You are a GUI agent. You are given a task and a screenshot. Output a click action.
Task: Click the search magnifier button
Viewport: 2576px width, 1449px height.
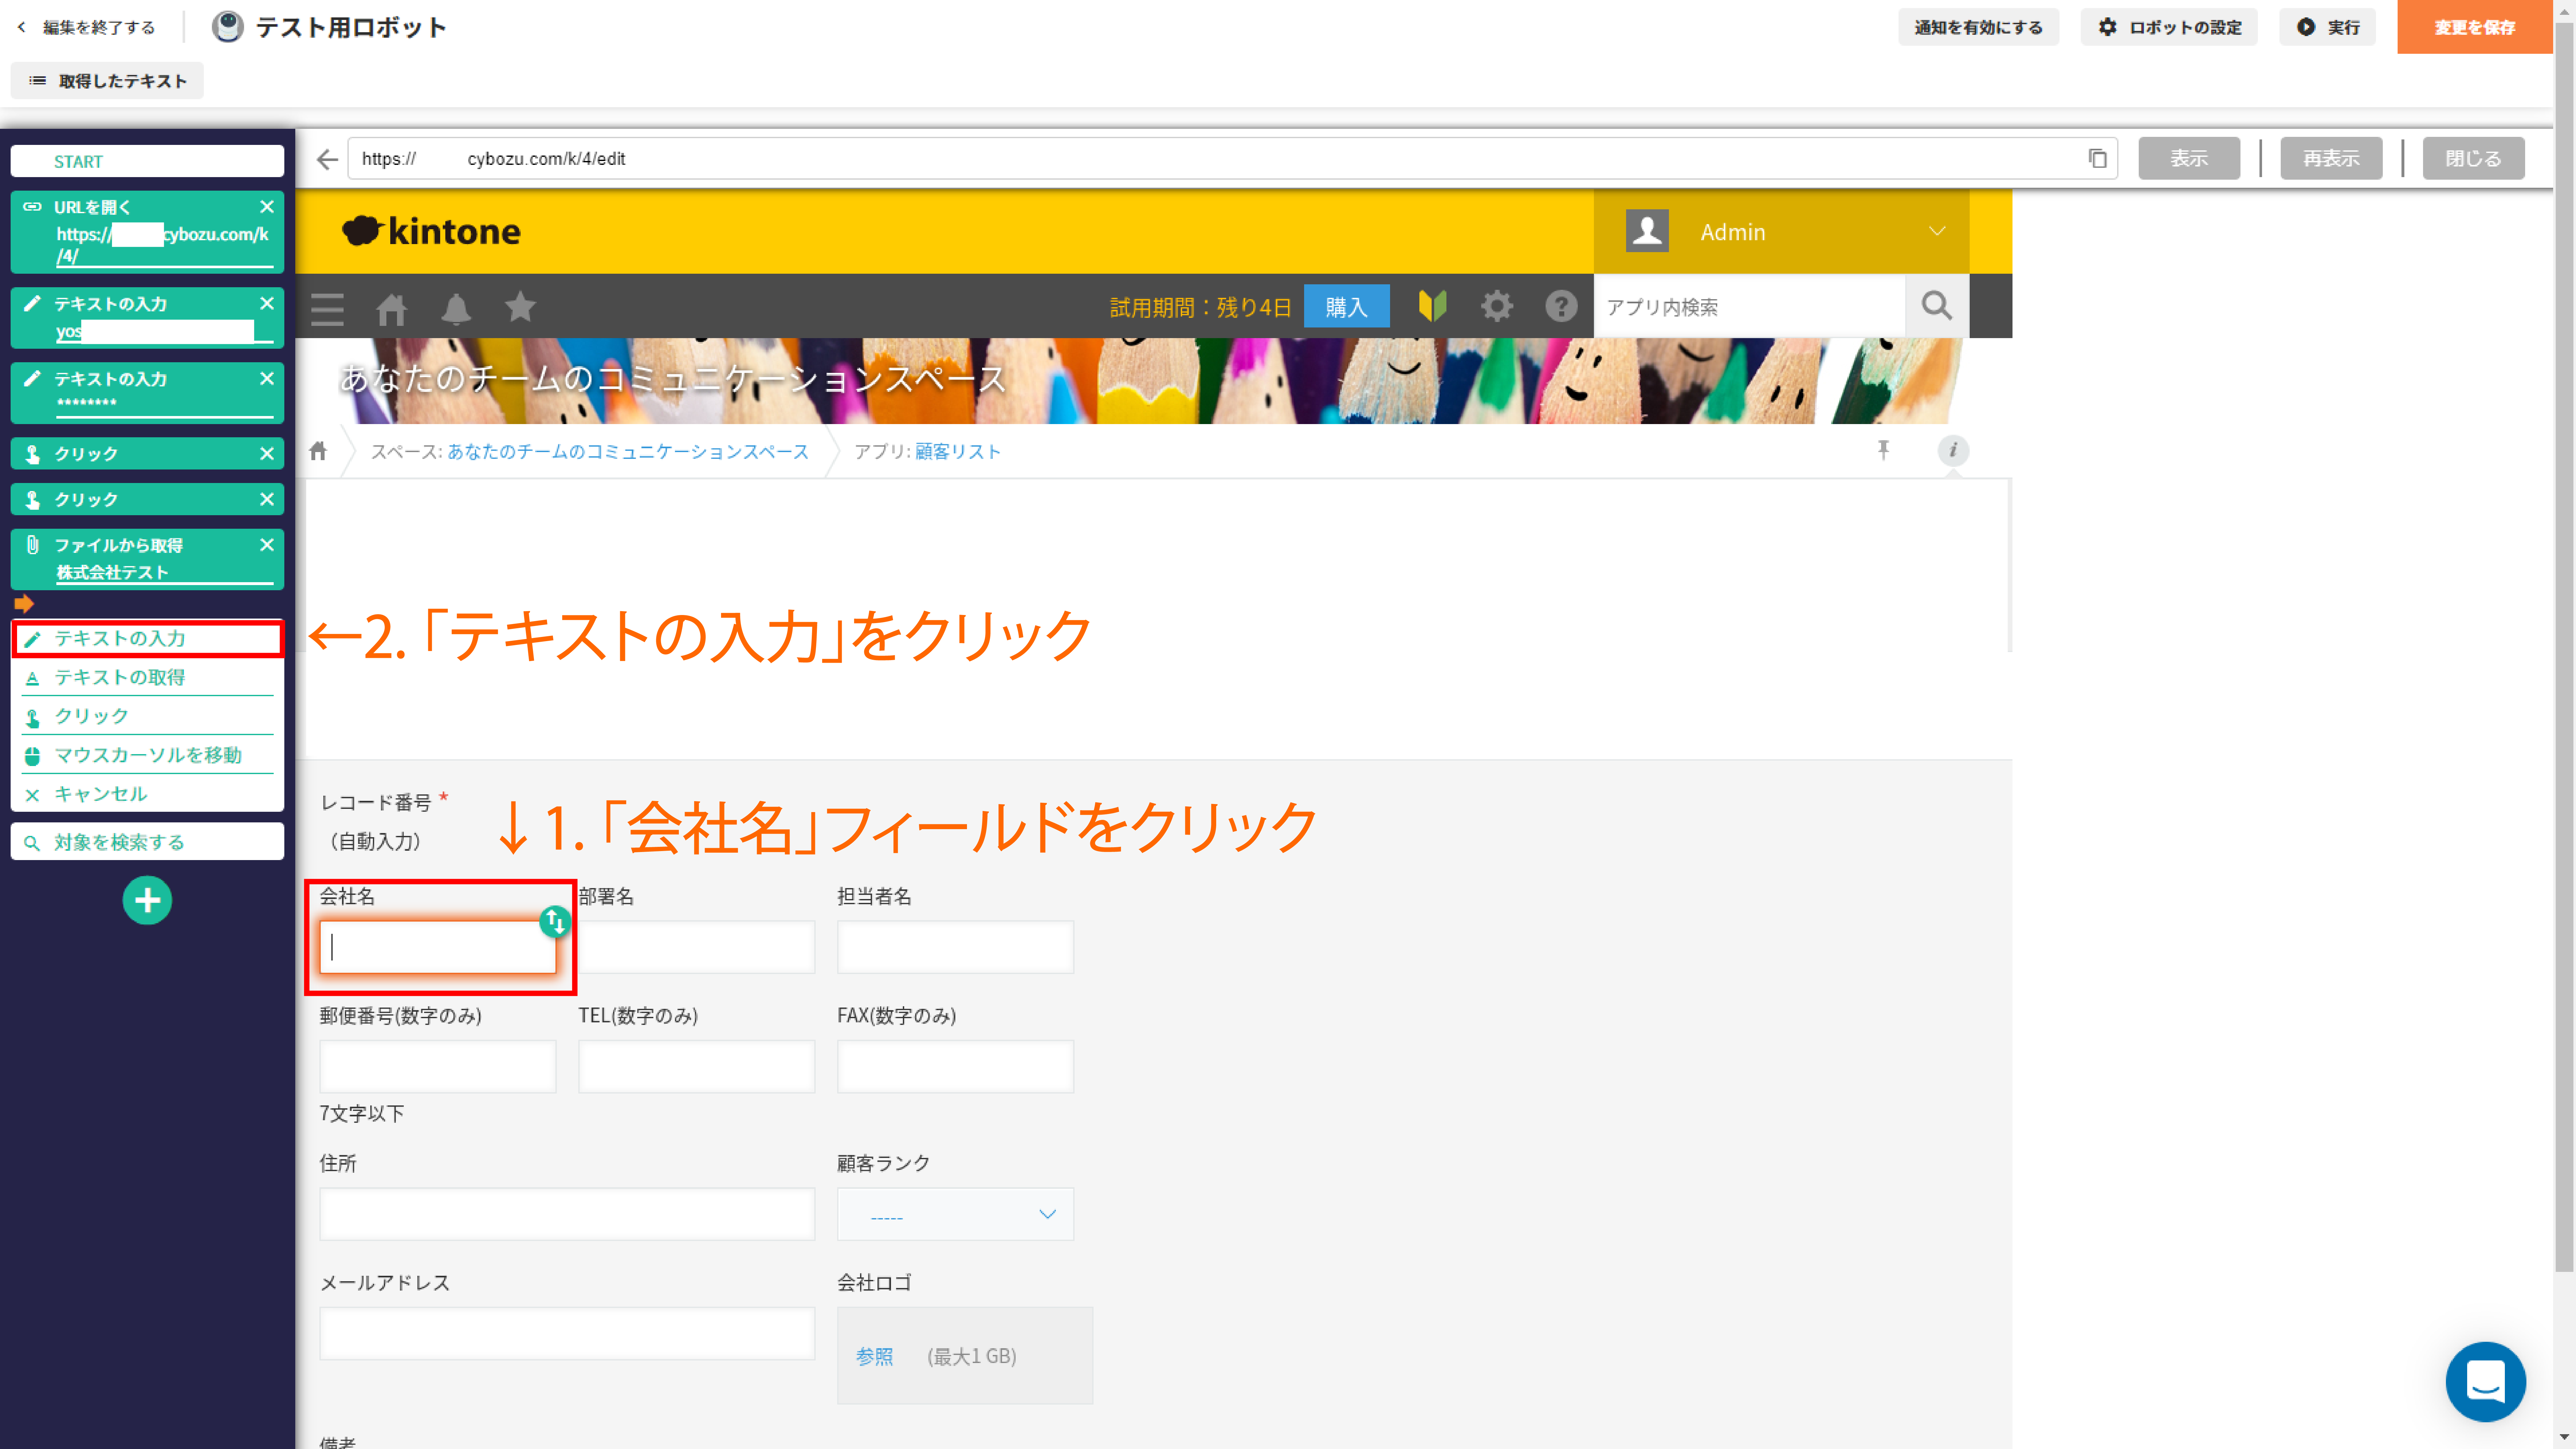[x=1937, y=306]
